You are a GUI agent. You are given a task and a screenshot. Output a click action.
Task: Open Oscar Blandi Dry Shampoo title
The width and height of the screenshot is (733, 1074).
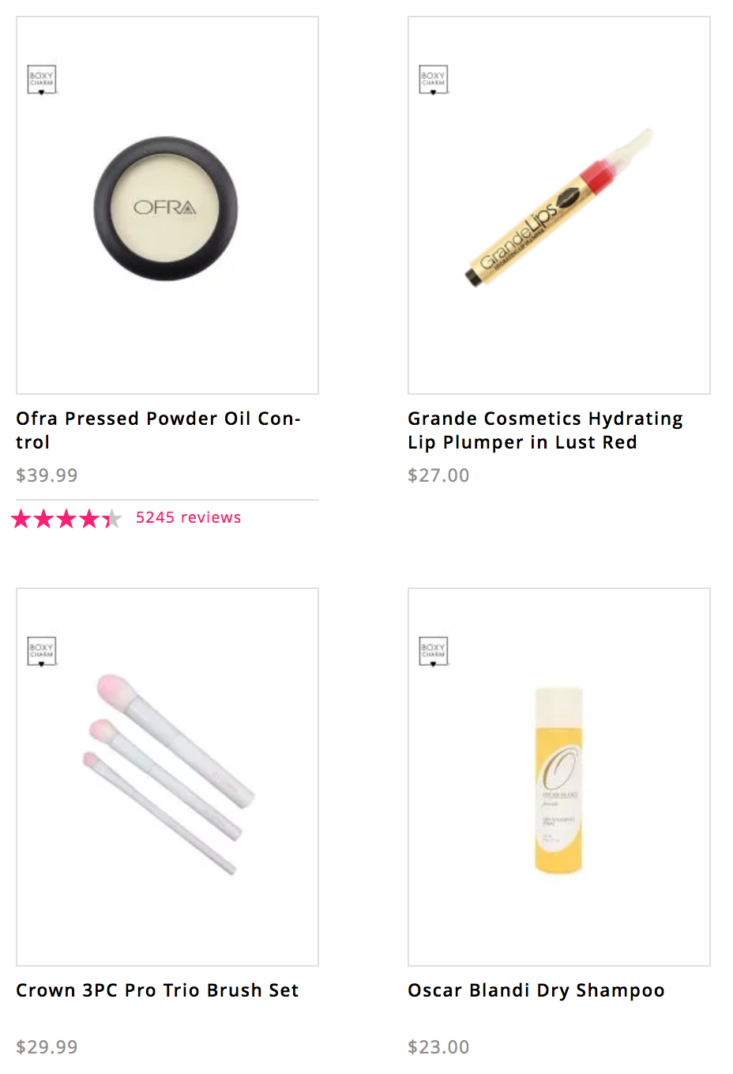536,990
